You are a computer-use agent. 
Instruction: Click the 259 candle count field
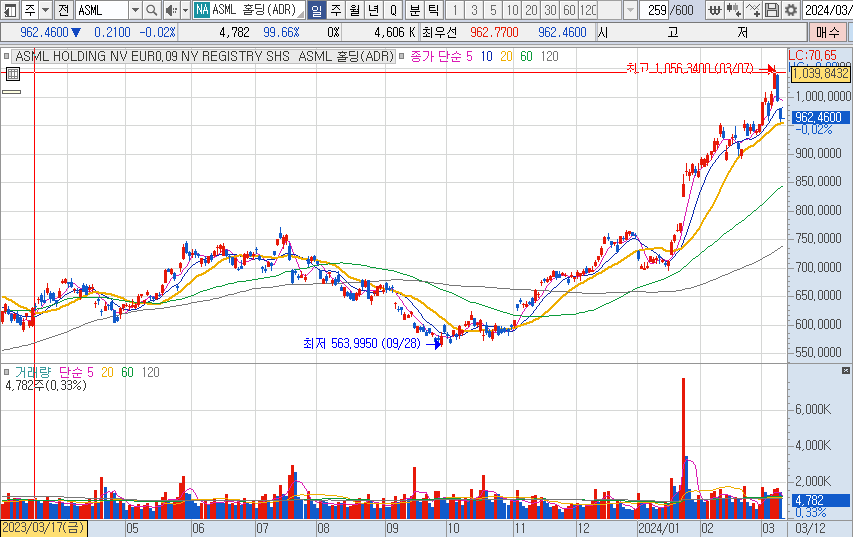click(657, 10)
